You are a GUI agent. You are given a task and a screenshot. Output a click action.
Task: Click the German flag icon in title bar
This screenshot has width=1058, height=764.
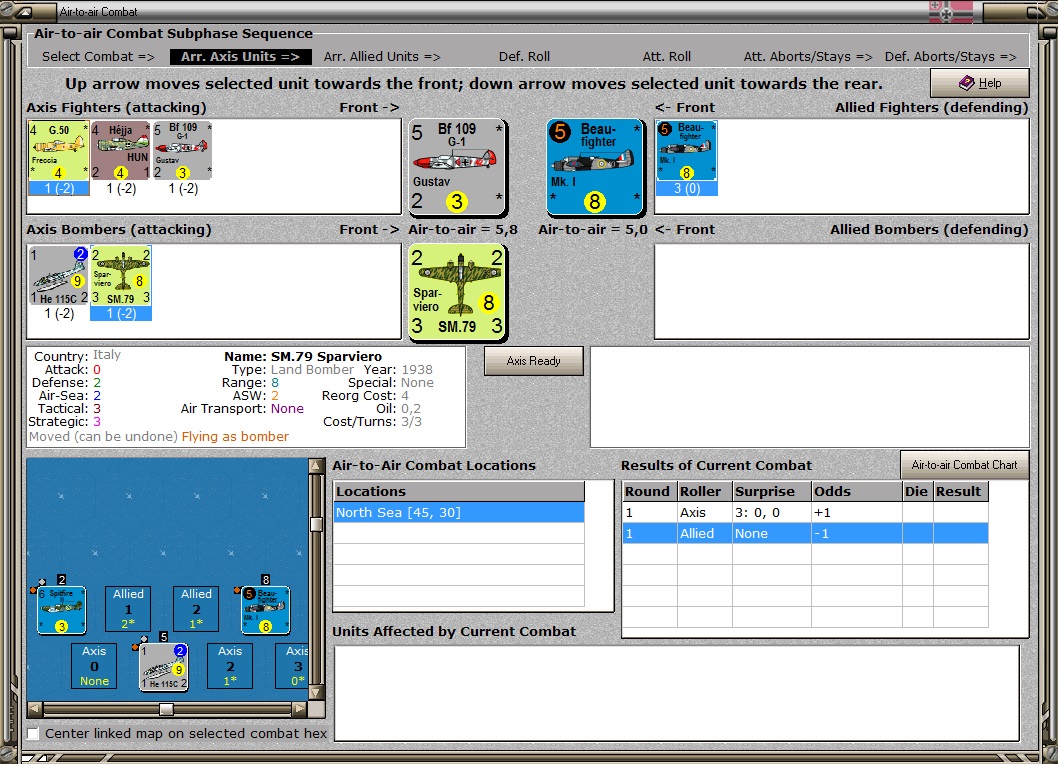pyautogui.click(x=951, y=11)
